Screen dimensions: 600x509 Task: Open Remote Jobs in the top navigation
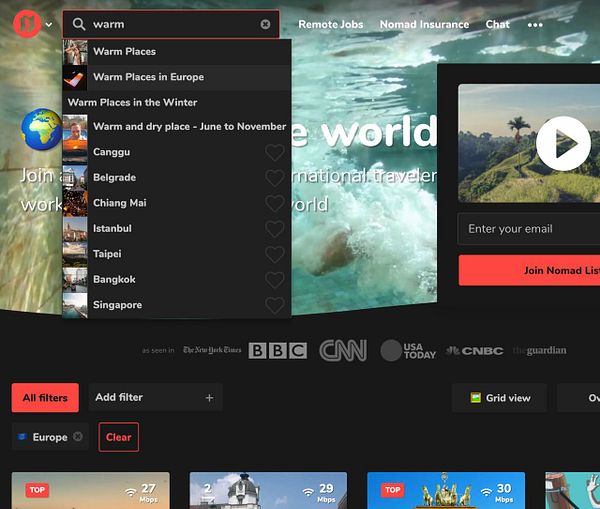331,24
